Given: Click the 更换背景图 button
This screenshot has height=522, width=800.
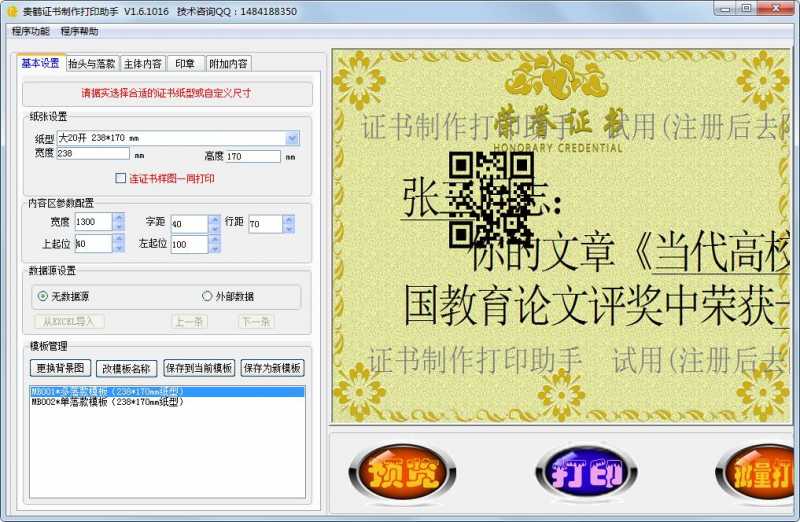Looking at the screenshot, I should 60,368.
